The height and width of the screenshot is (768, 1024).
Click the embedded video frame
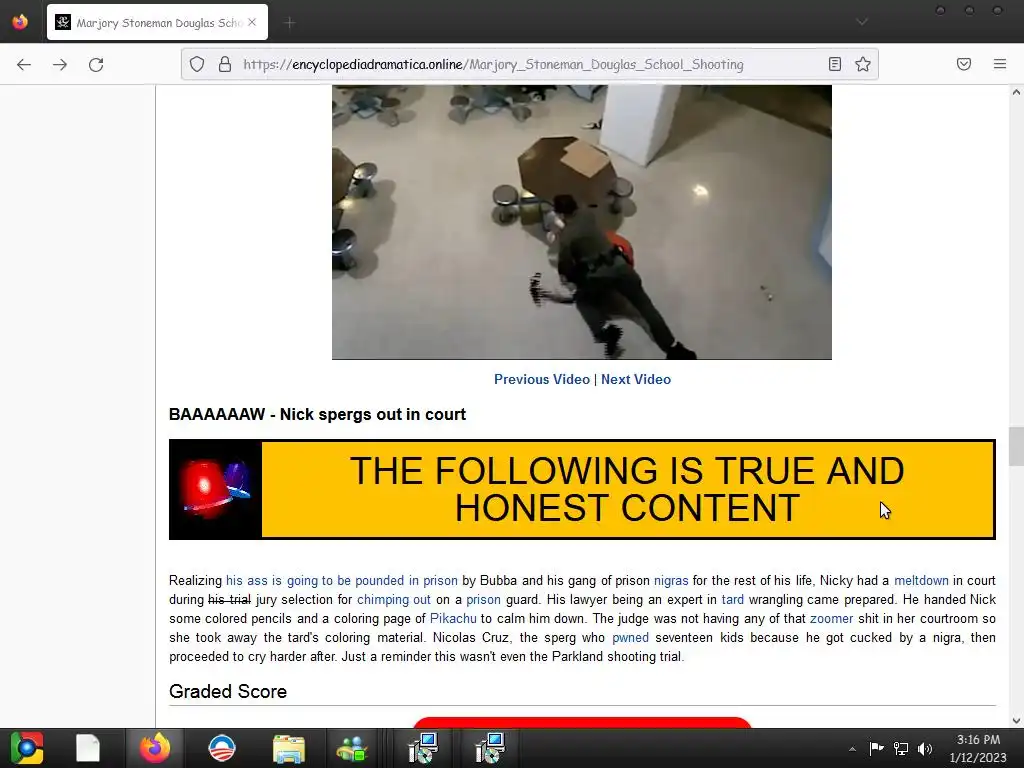[582, 222]
